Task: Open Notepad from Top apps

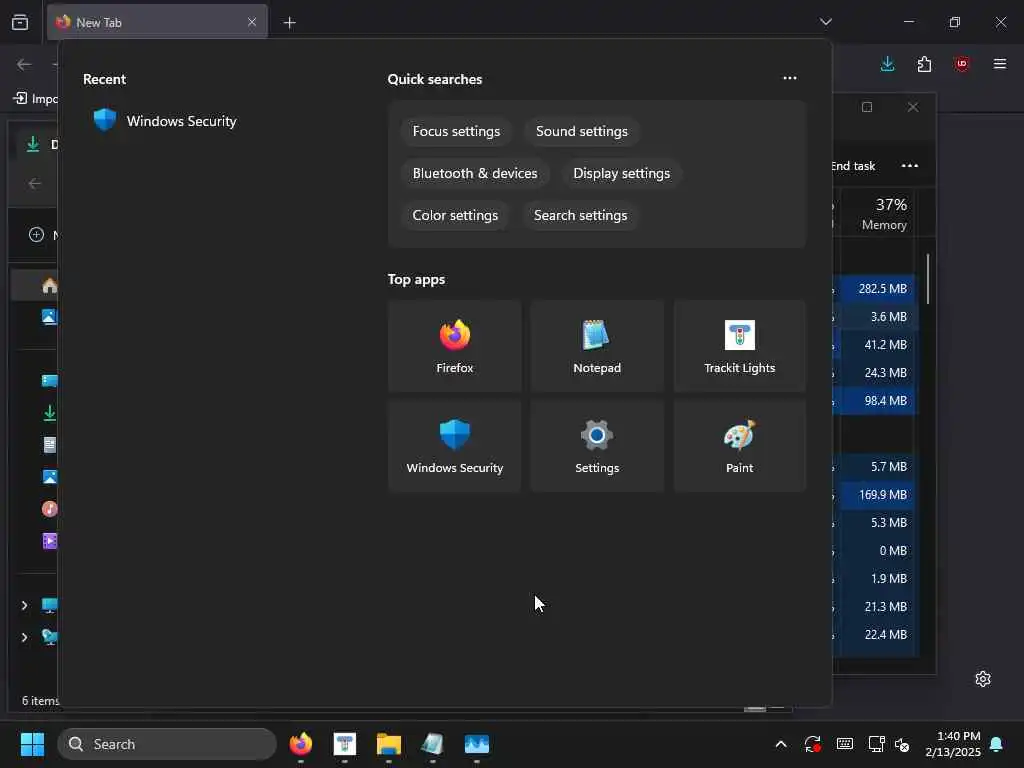Action: coord(597,346)
